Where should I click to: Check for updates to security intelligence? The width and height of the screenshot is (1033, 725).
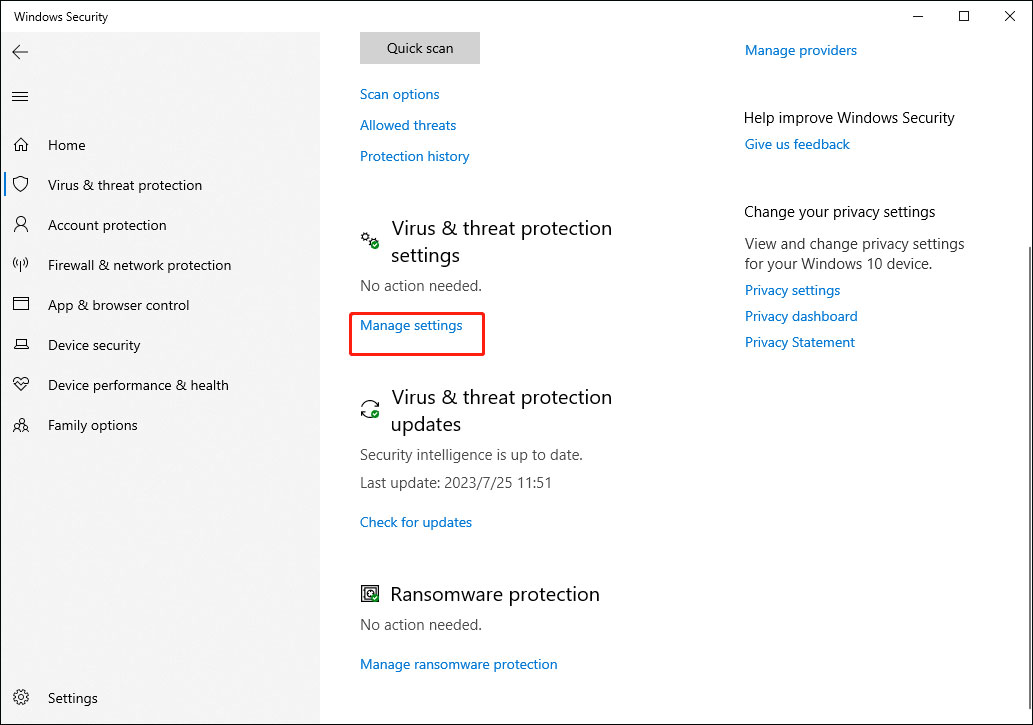click(x=415, y=522)
